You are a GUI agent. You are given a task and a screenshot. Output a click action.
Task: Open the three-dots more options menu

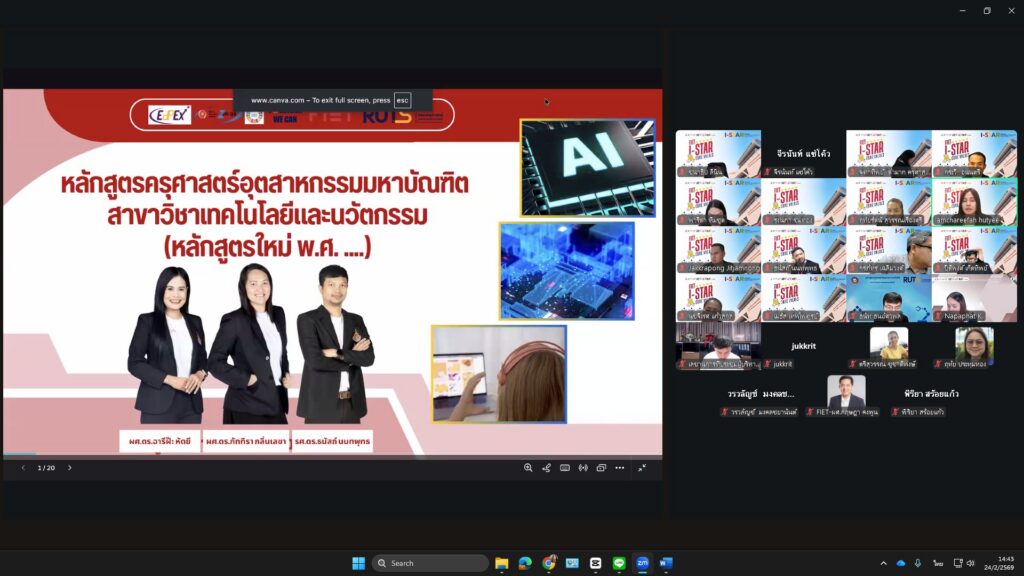[620, 468]
